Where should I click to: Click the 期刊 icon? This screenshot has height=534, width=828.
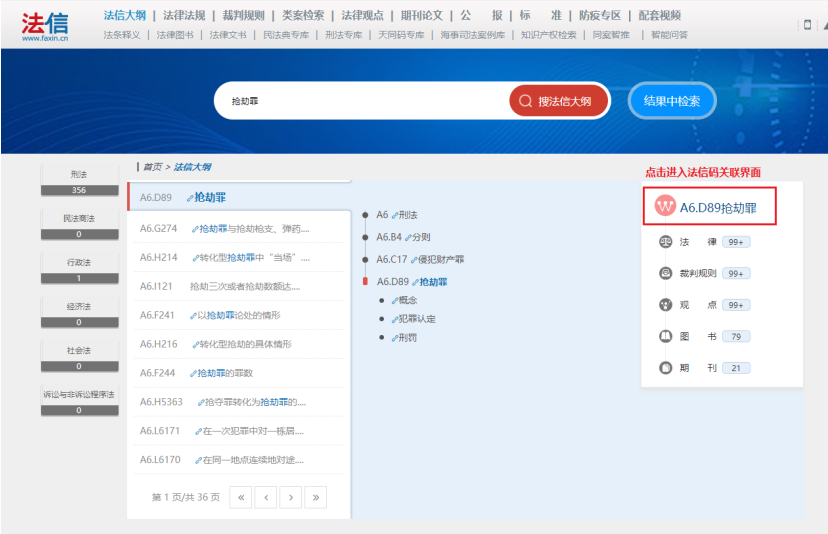[x=665, y=368]
